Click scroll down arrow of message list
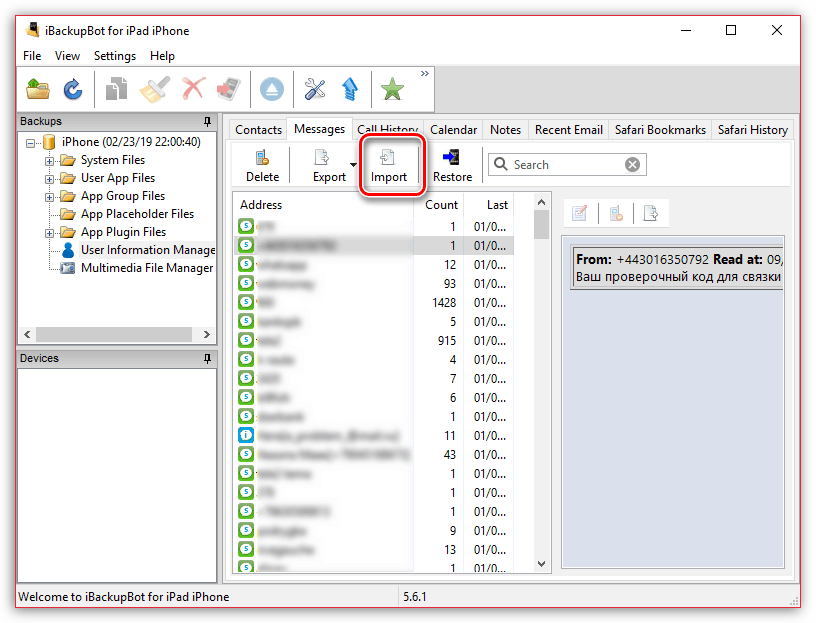This screenshot has height=623, width=816. pos(541,564)
